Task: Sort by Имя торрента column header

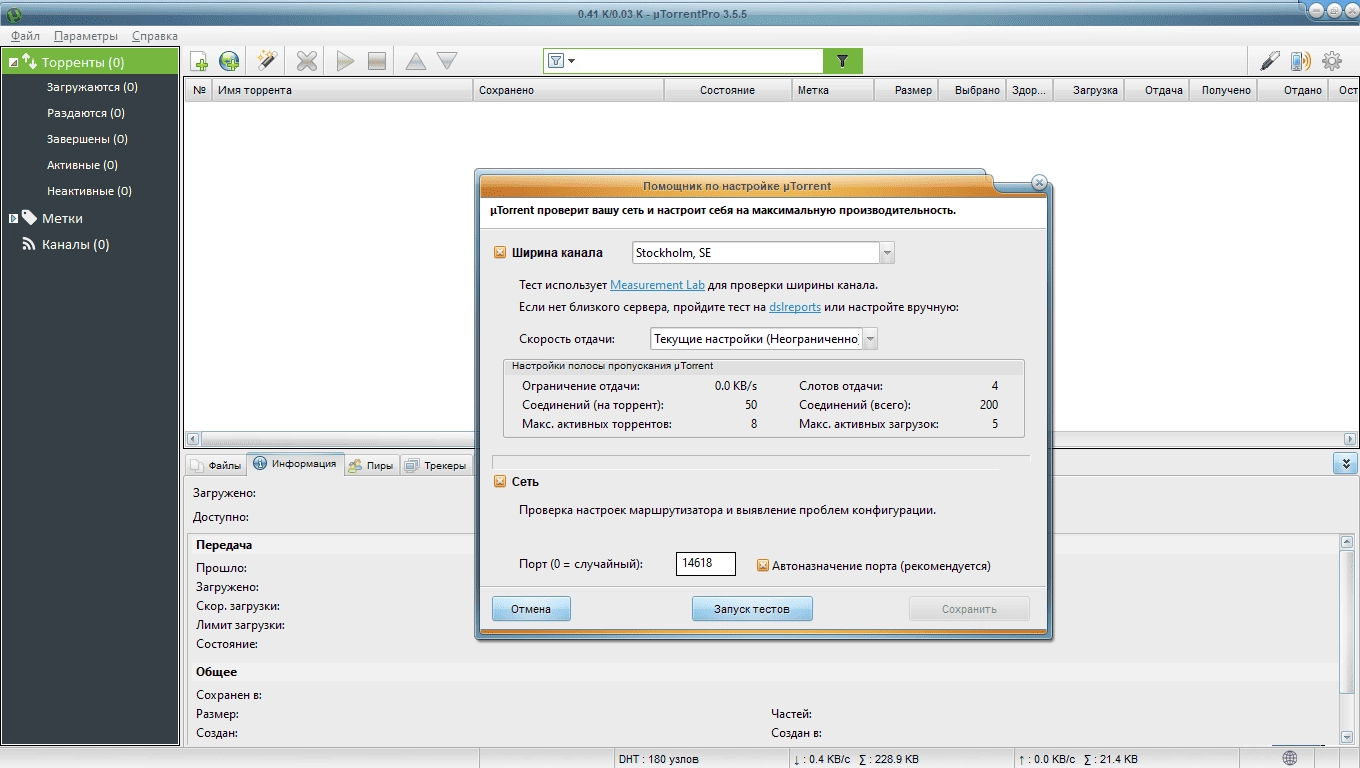Action: (343, 90)
